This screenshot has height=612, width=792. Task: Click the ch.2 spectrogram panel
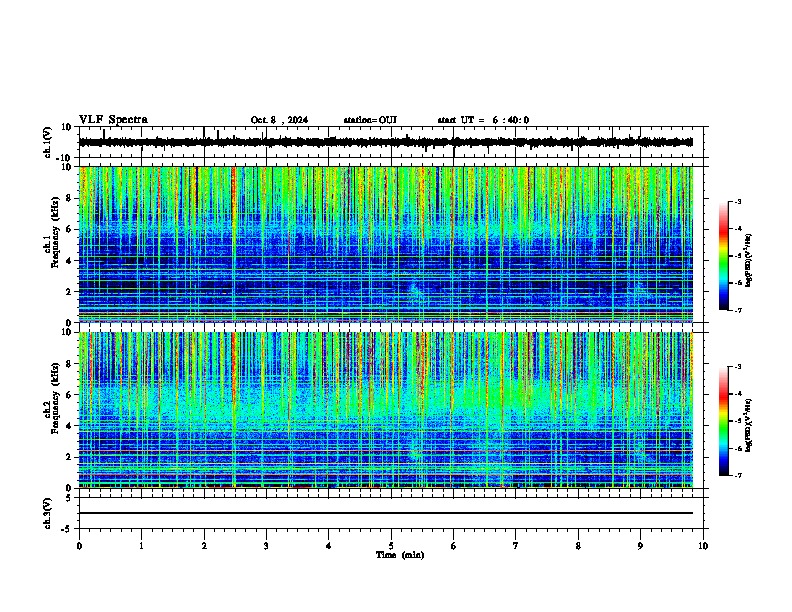385,410
